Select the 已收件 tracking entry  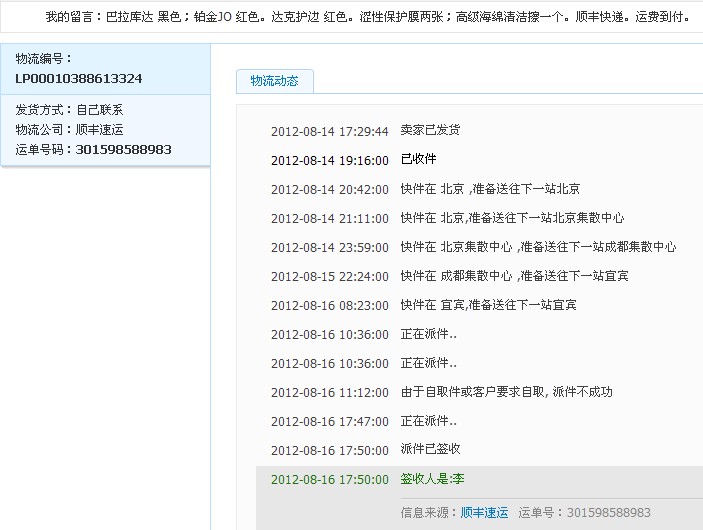point(418,160)
